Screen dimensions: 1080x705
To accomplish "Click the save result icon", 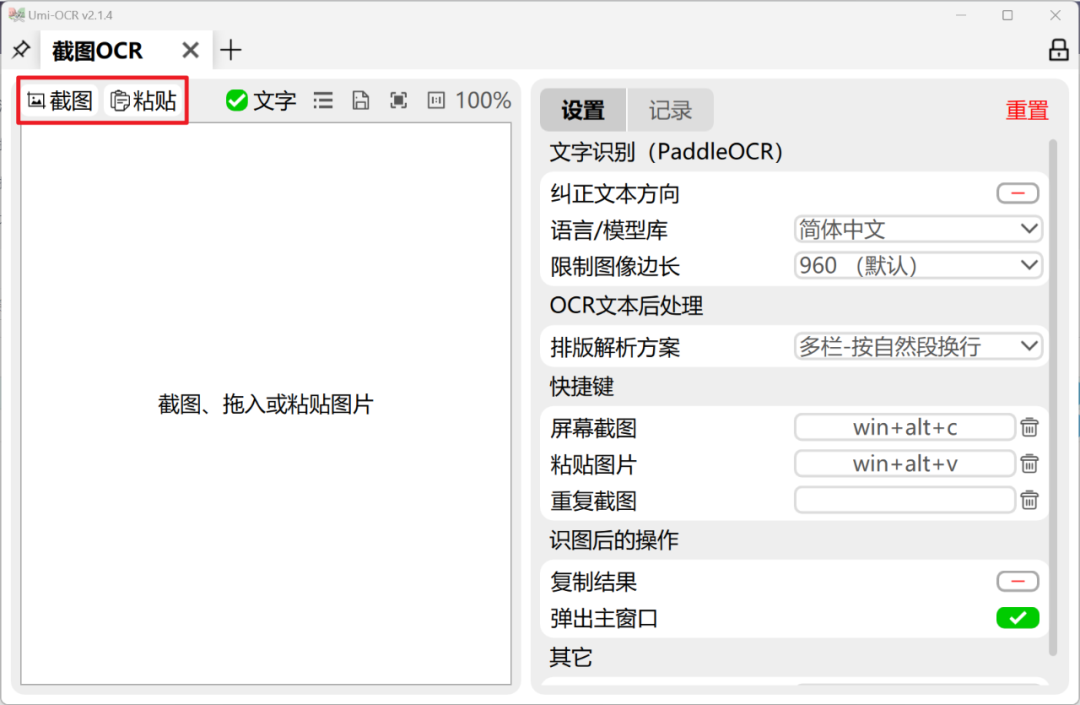I will (360, 100).
